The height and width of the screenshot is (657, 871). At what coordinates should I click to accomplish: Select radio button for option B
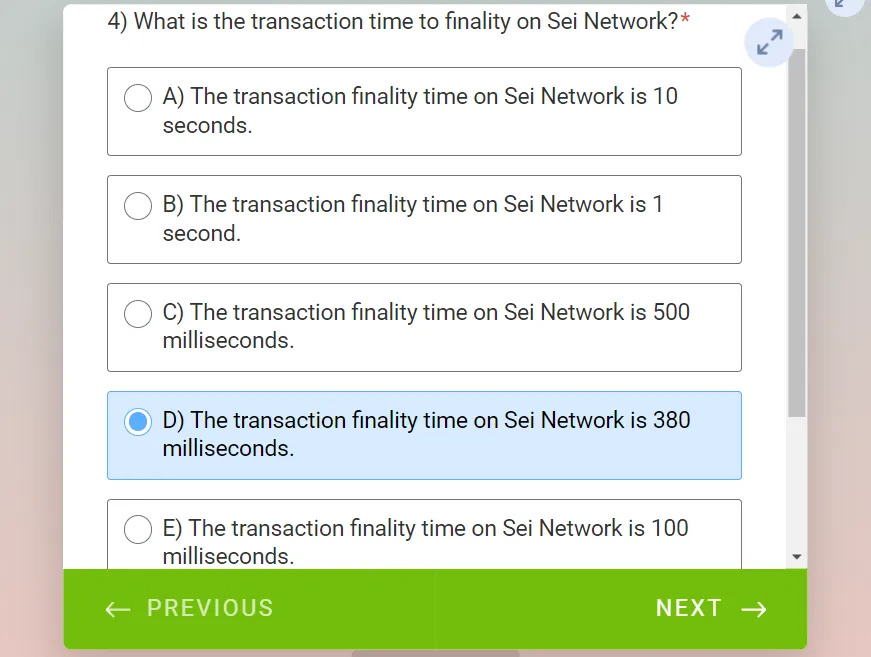click(138, 206)
